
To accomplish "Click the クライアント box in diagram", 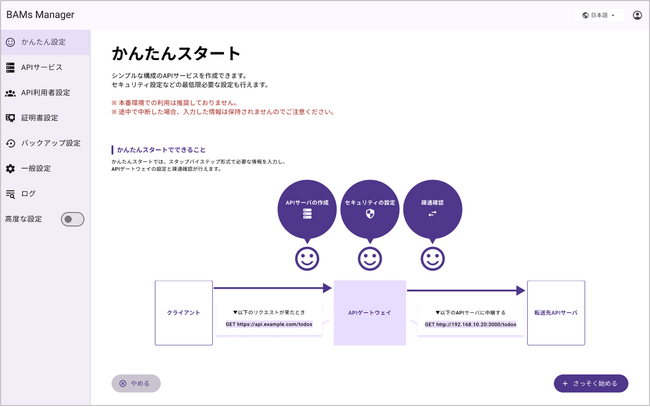I will point(184,313).
